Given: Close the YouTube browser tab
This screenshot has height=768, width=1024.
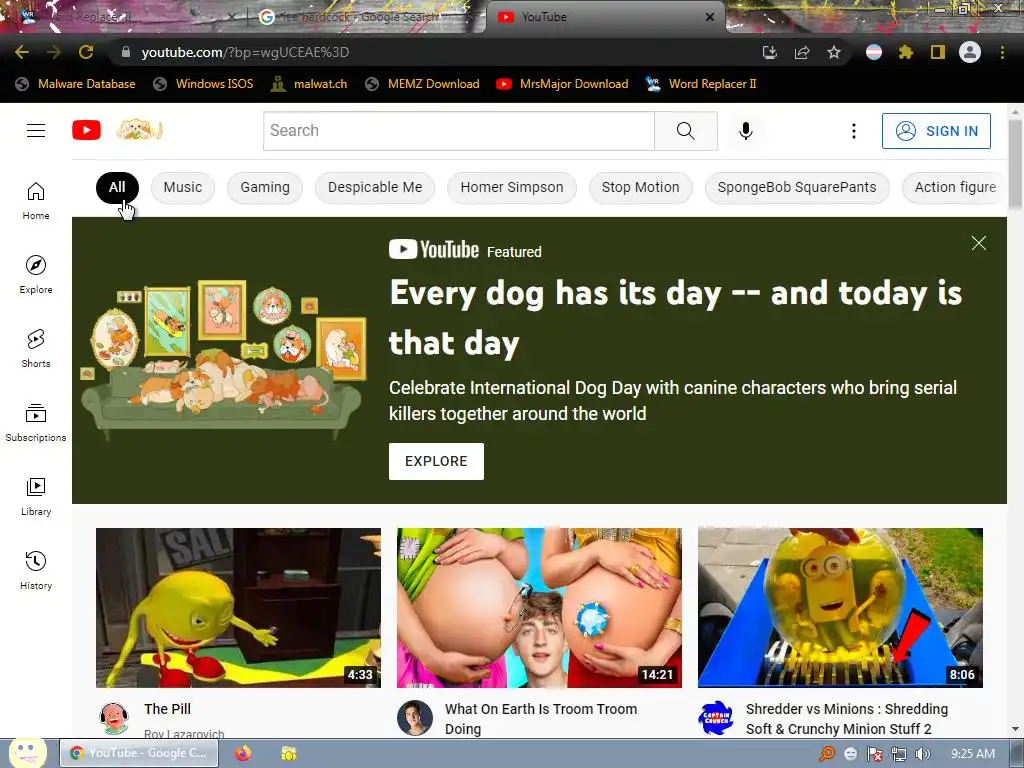Looking at the screenshot, I should click(x=710, y=17).
